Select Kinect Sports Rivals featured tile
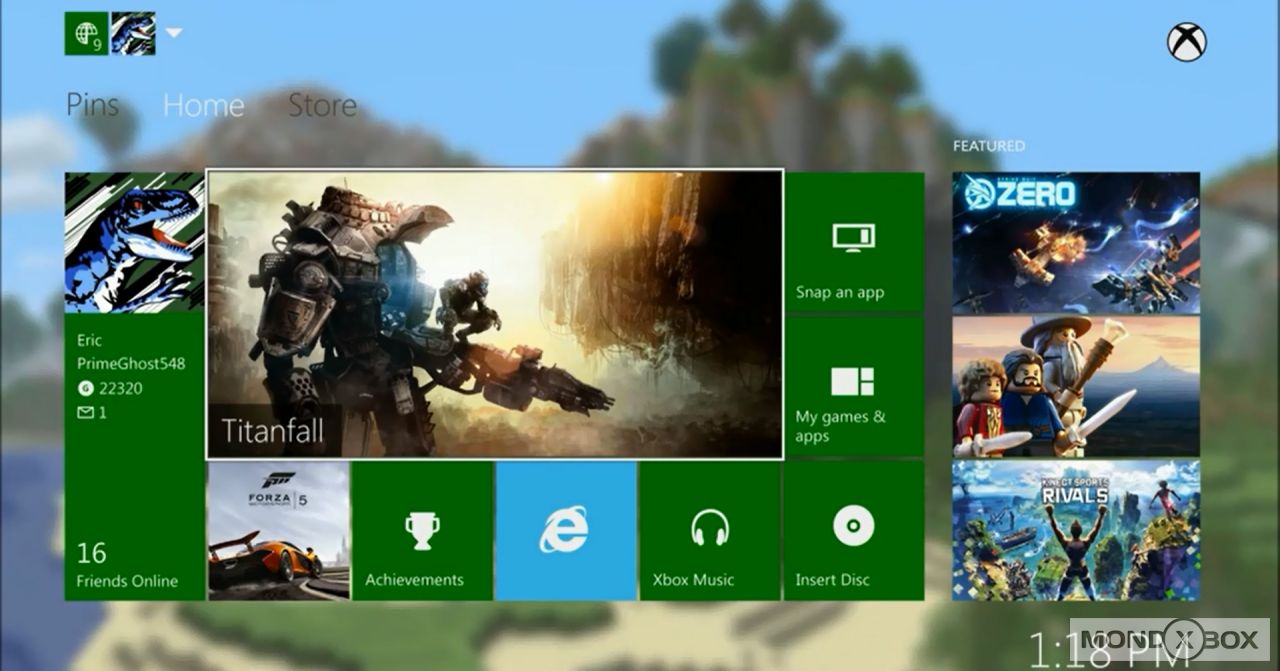 tap(1075, 530)
